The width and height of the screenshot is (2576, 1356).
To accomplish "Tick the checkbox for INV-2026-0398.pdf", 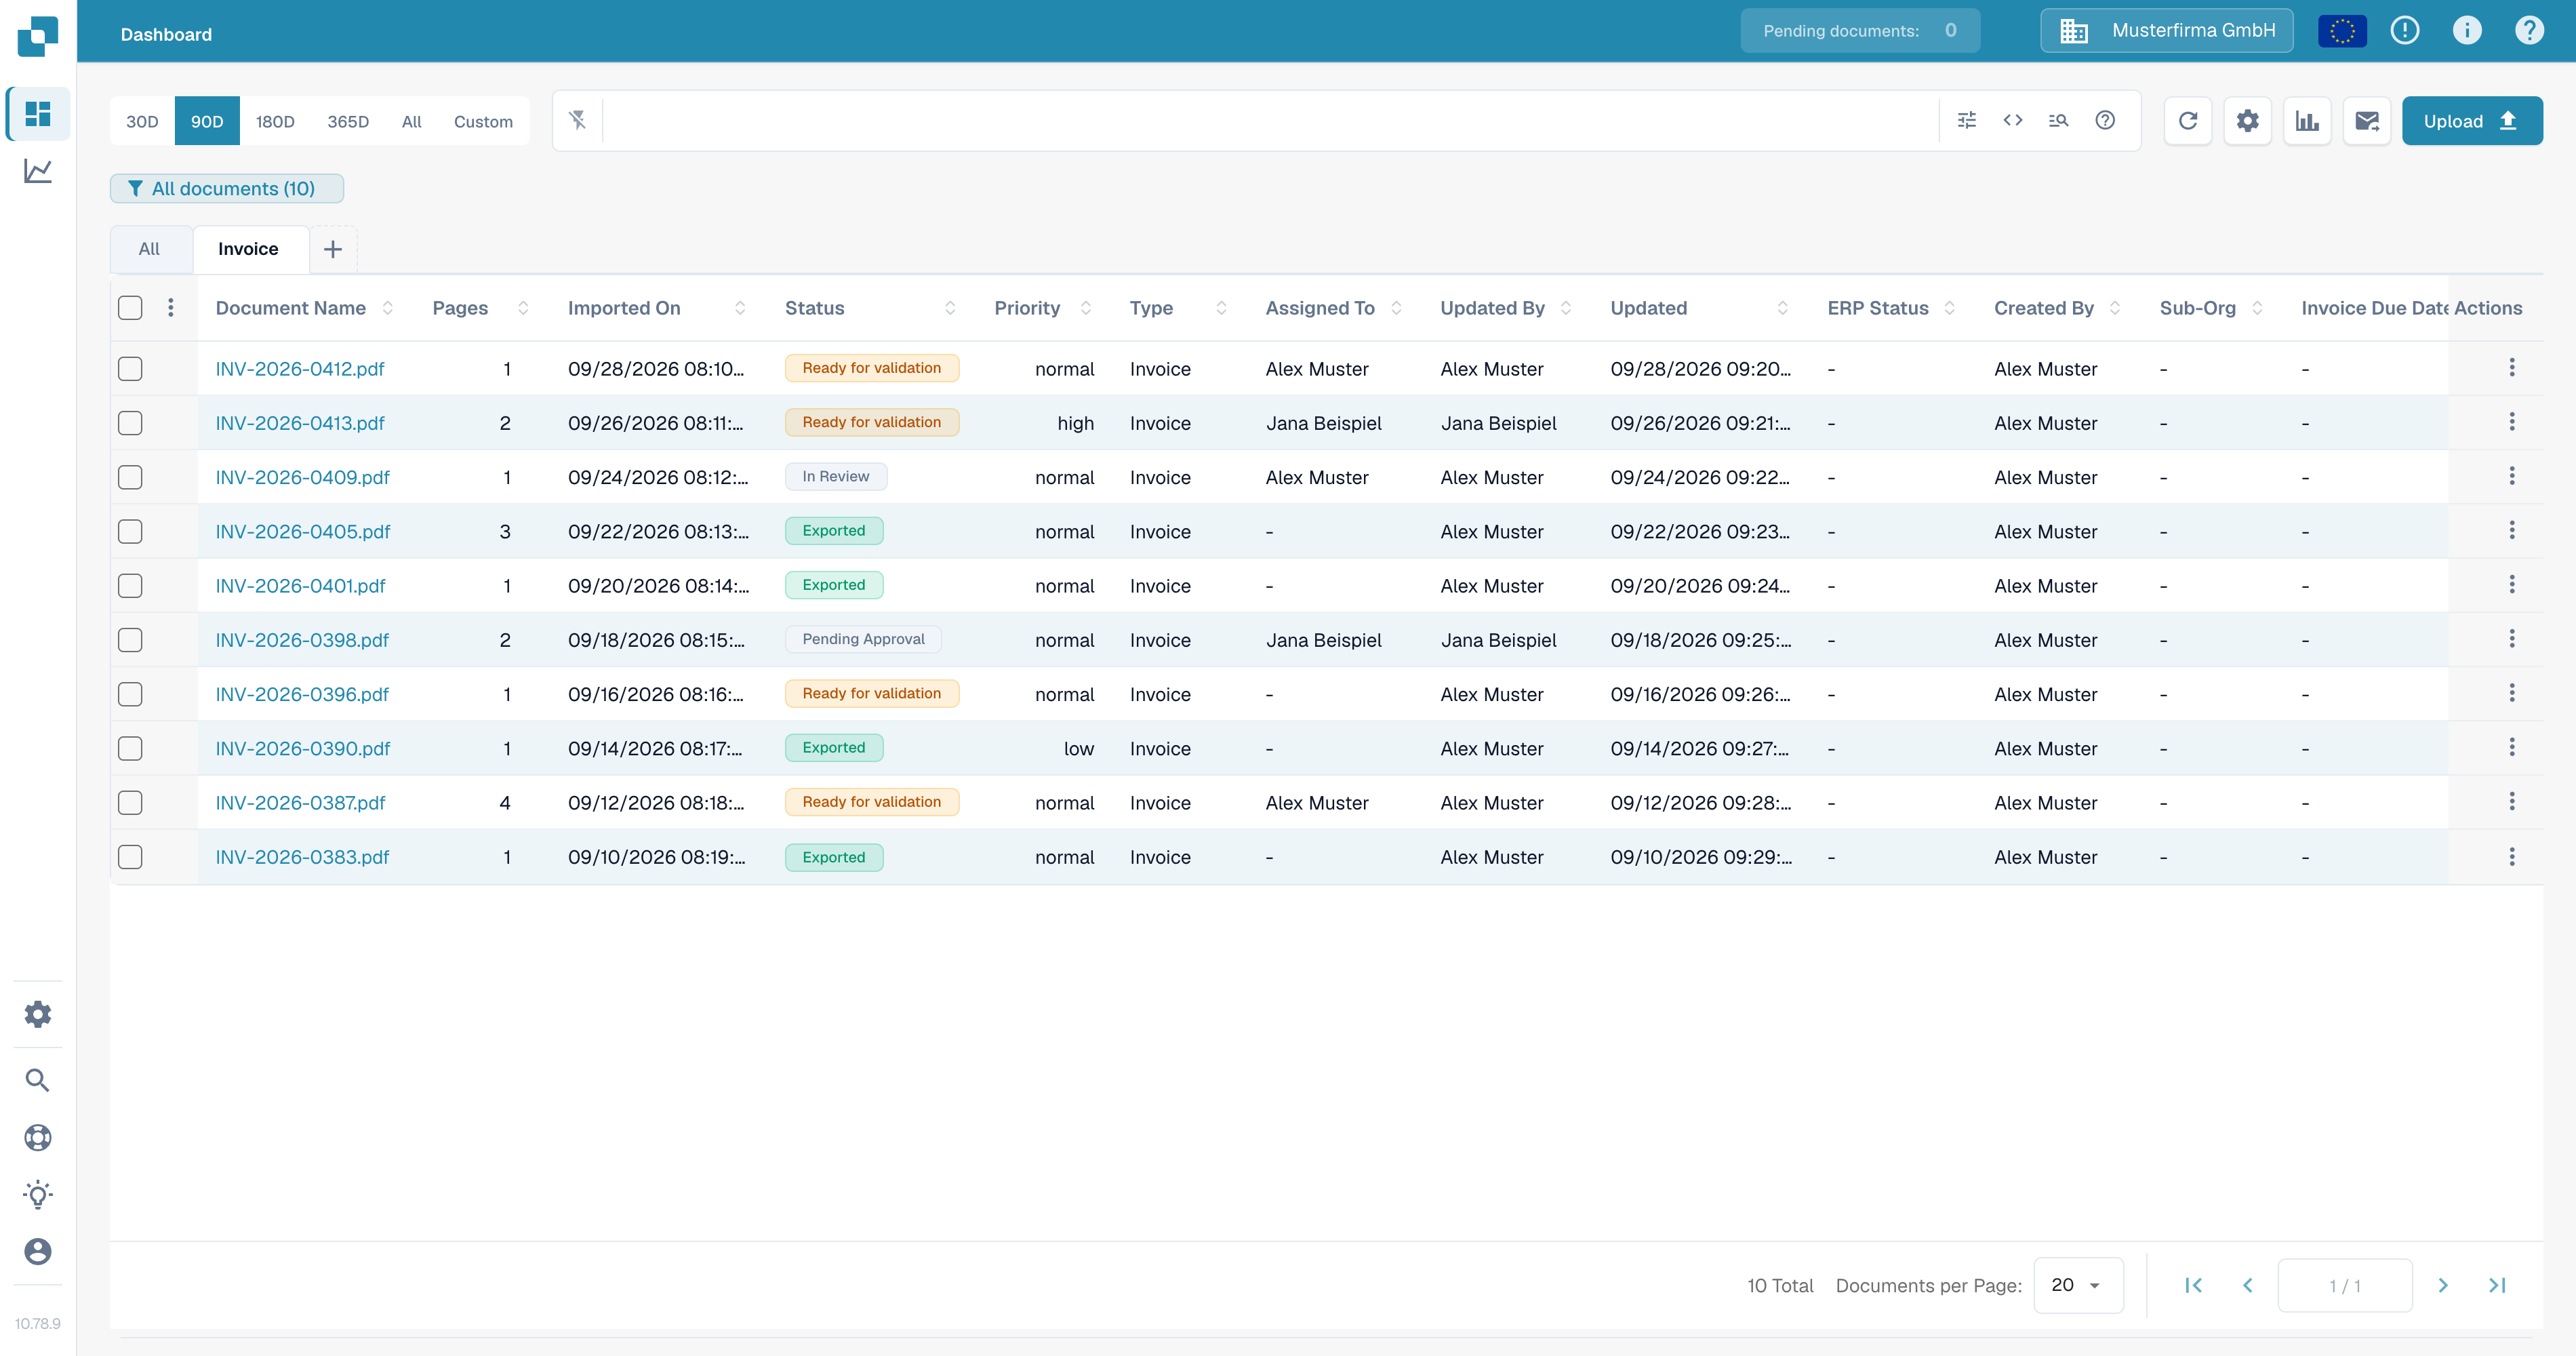I will 130,640.
